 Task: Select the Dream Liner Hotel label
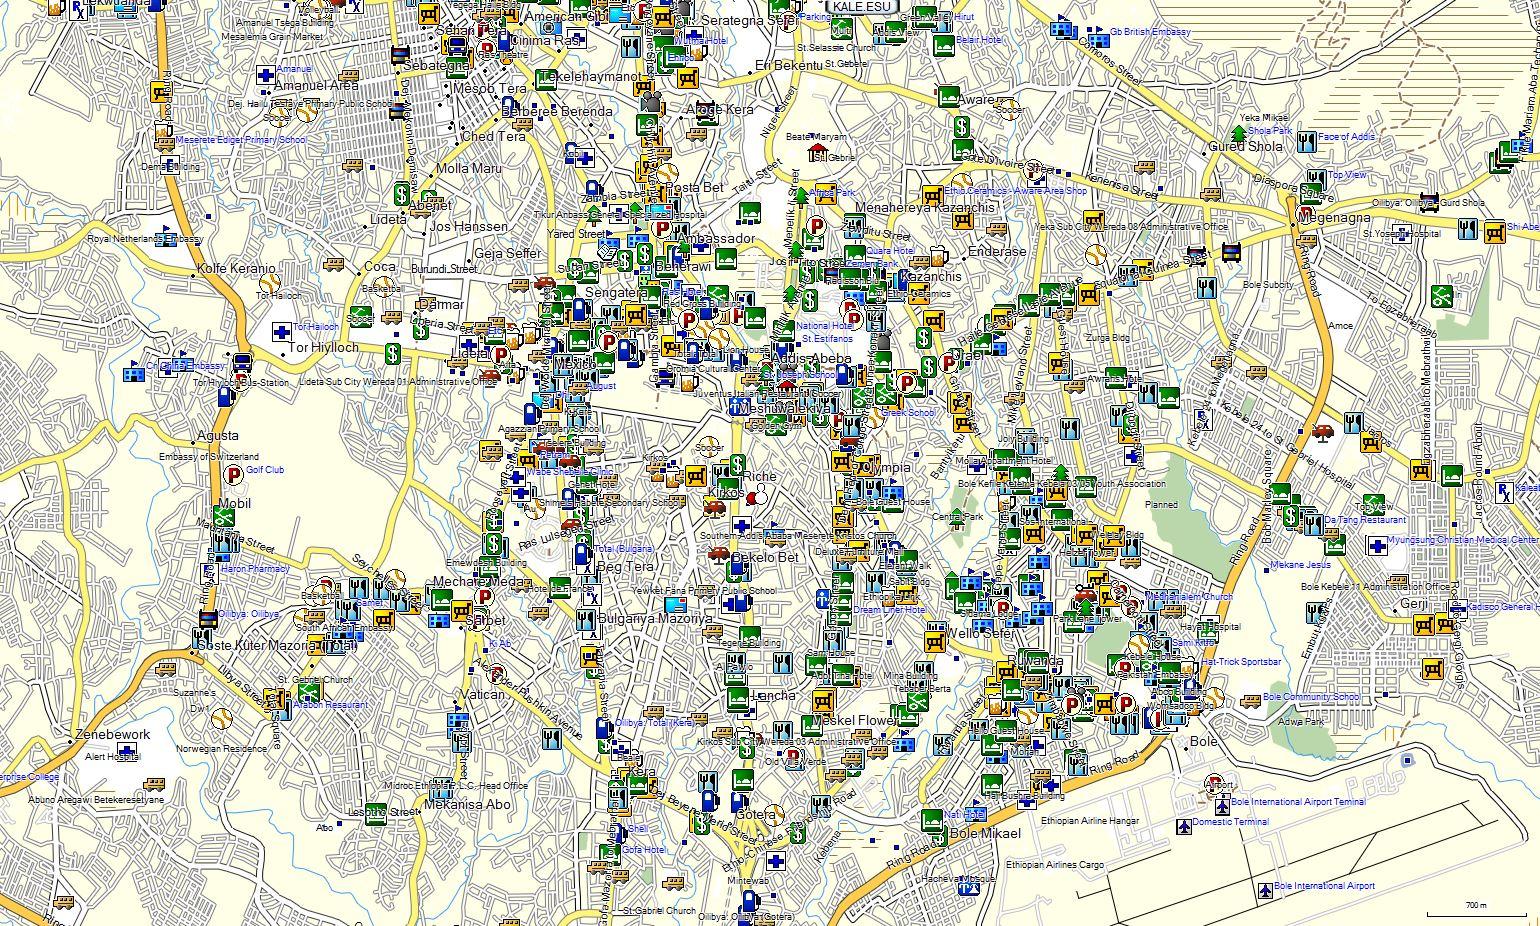coord(889,610)
